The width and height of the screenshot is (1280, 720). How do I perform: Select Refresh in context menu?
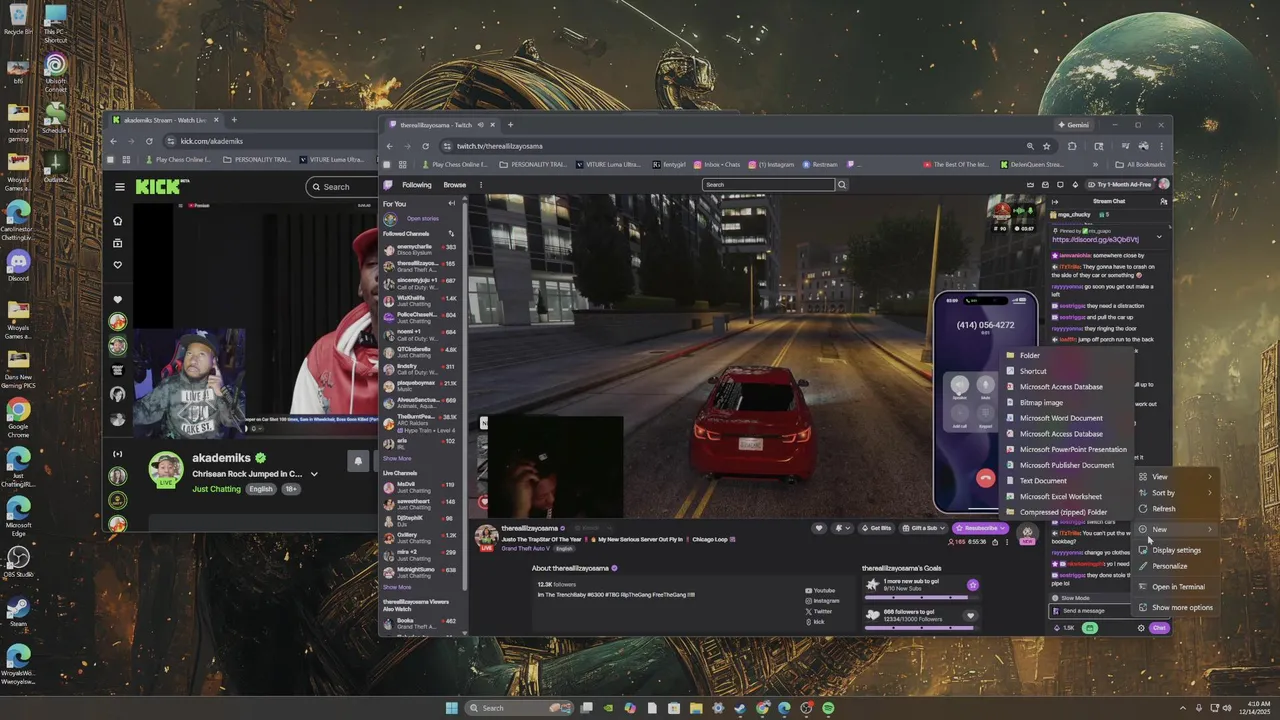1176,509
